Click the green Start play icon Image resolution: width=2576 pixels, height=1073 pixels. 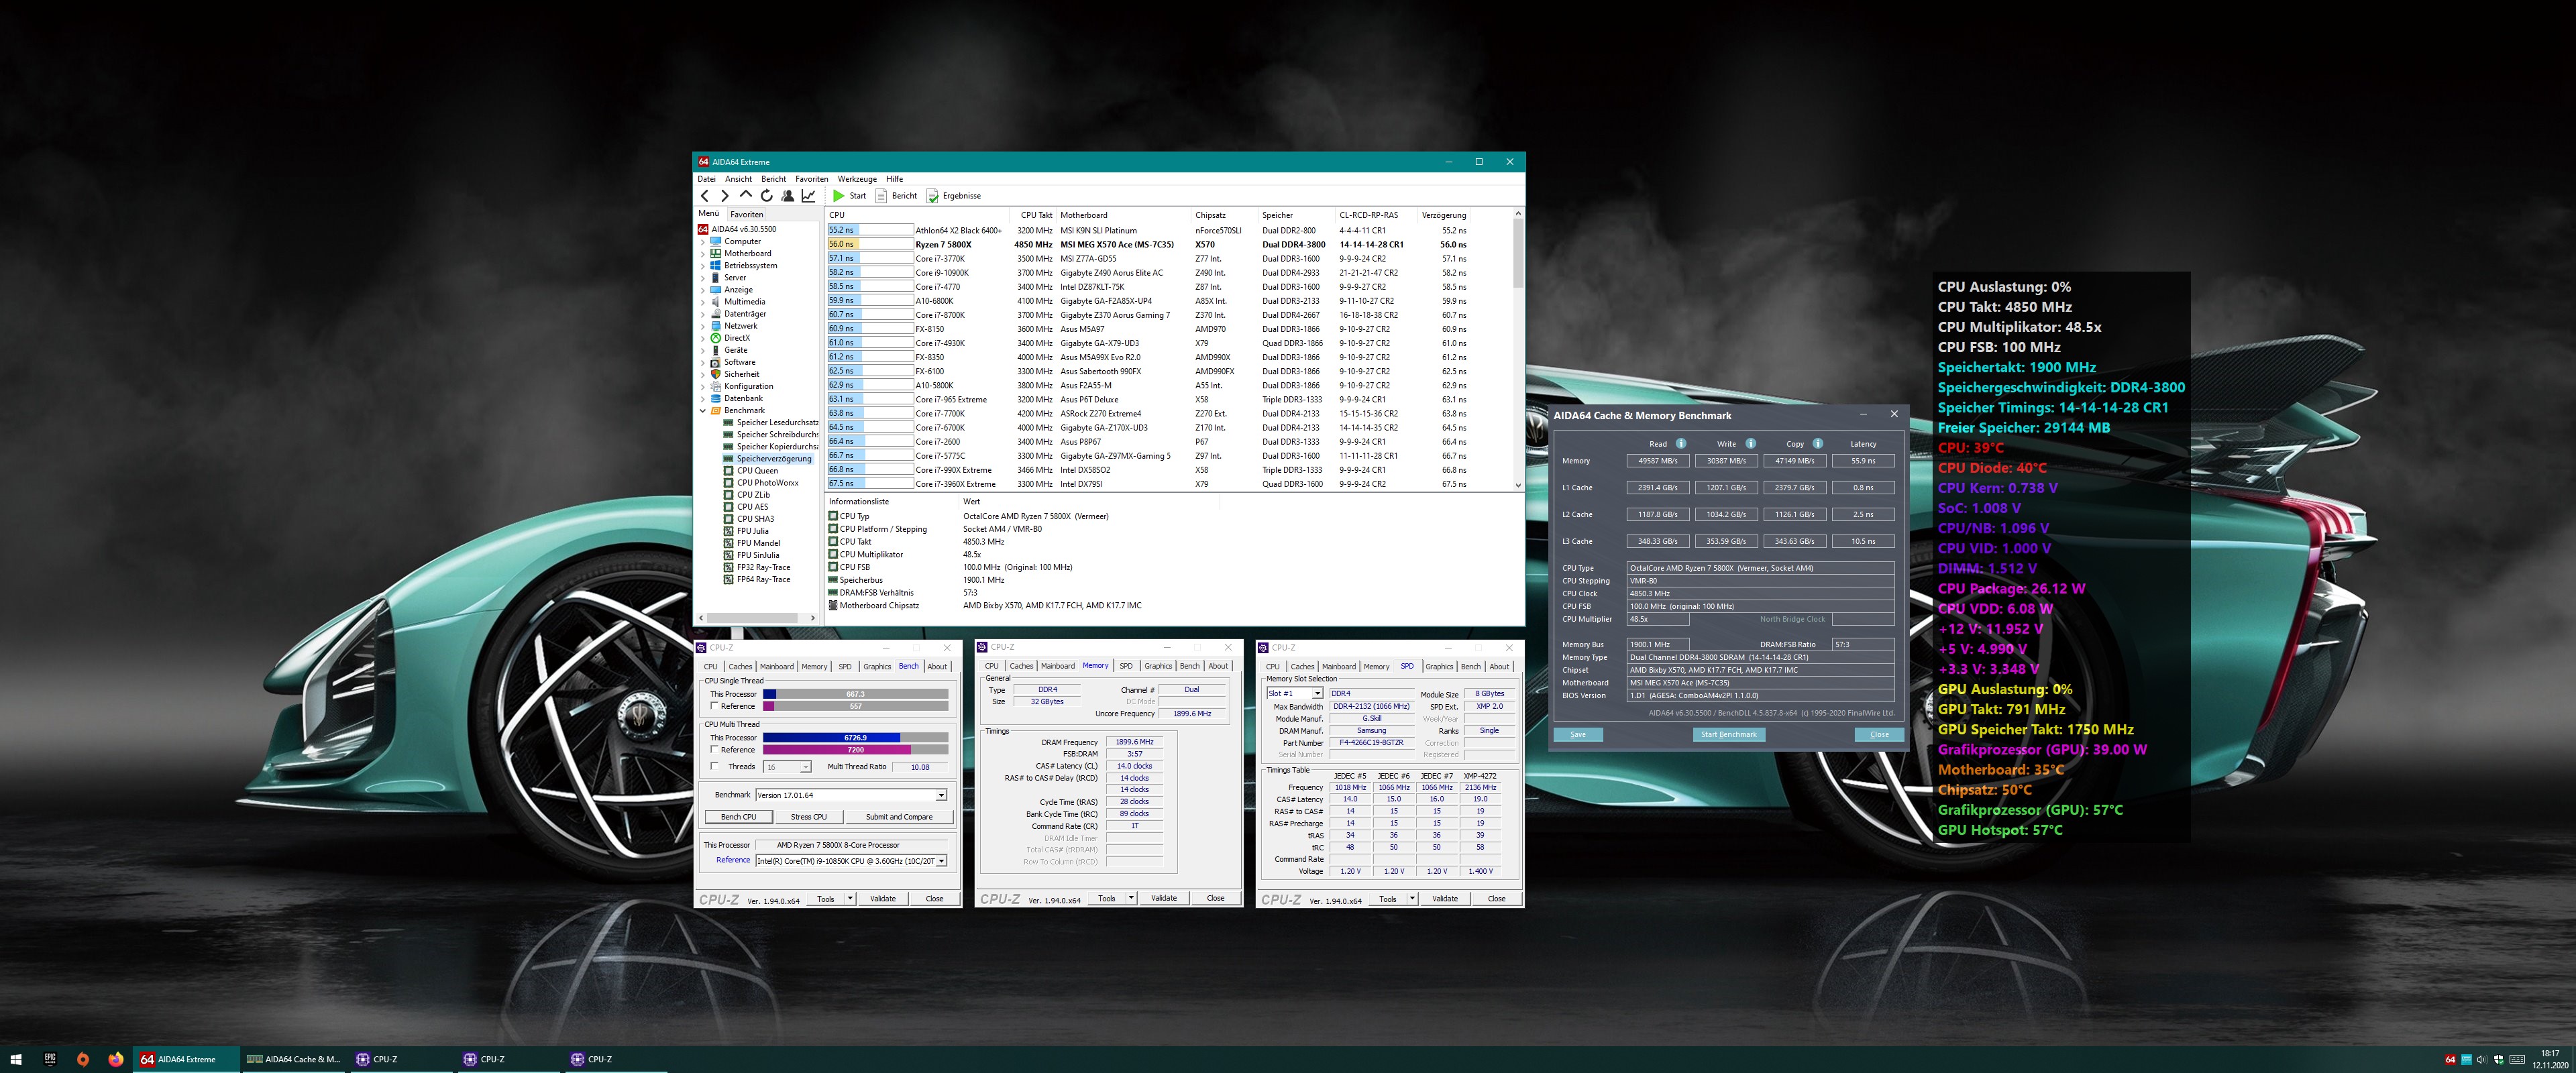[x=839, y=196]
